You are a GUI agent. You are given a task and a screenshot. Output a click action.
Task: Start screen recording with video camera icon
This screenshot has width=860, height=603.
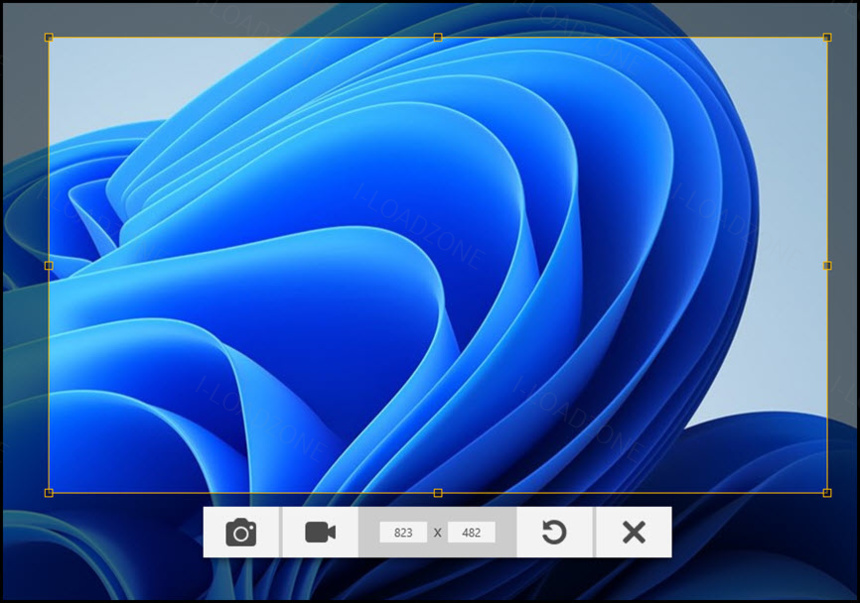tap(320, 532)
